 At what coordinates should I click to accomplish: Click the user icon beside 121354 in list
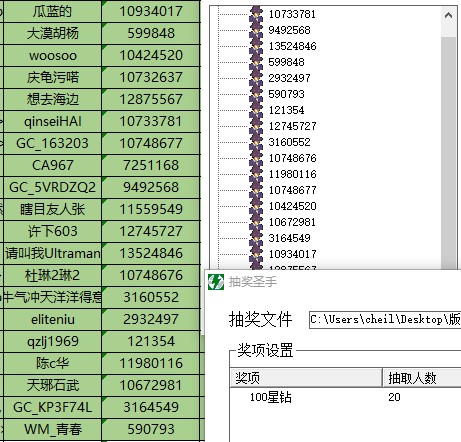(256, 110)
